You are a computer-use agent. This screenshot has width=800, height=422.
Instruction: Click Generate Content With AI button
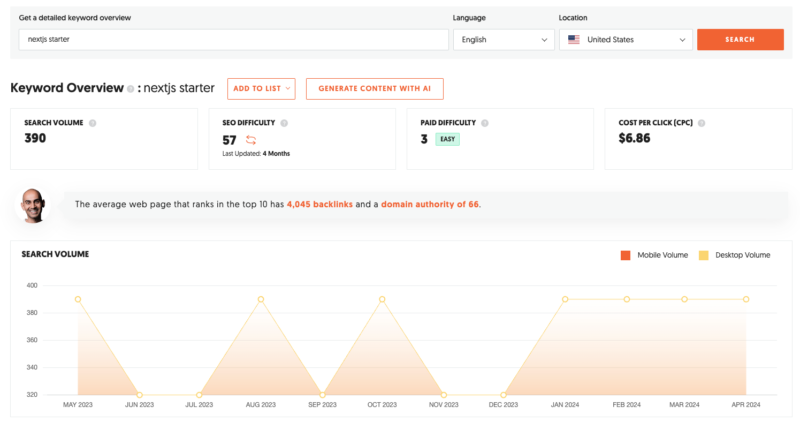pyautogui.click(x=374, y=89)
